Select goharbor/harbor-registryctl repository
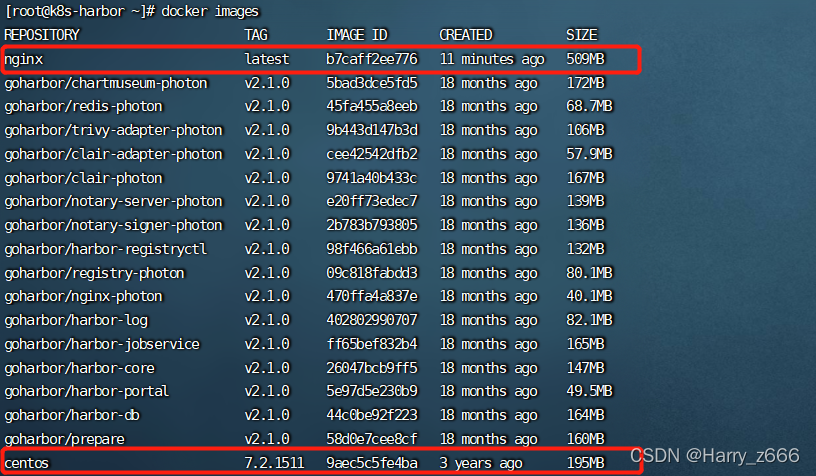 point(106,250)
